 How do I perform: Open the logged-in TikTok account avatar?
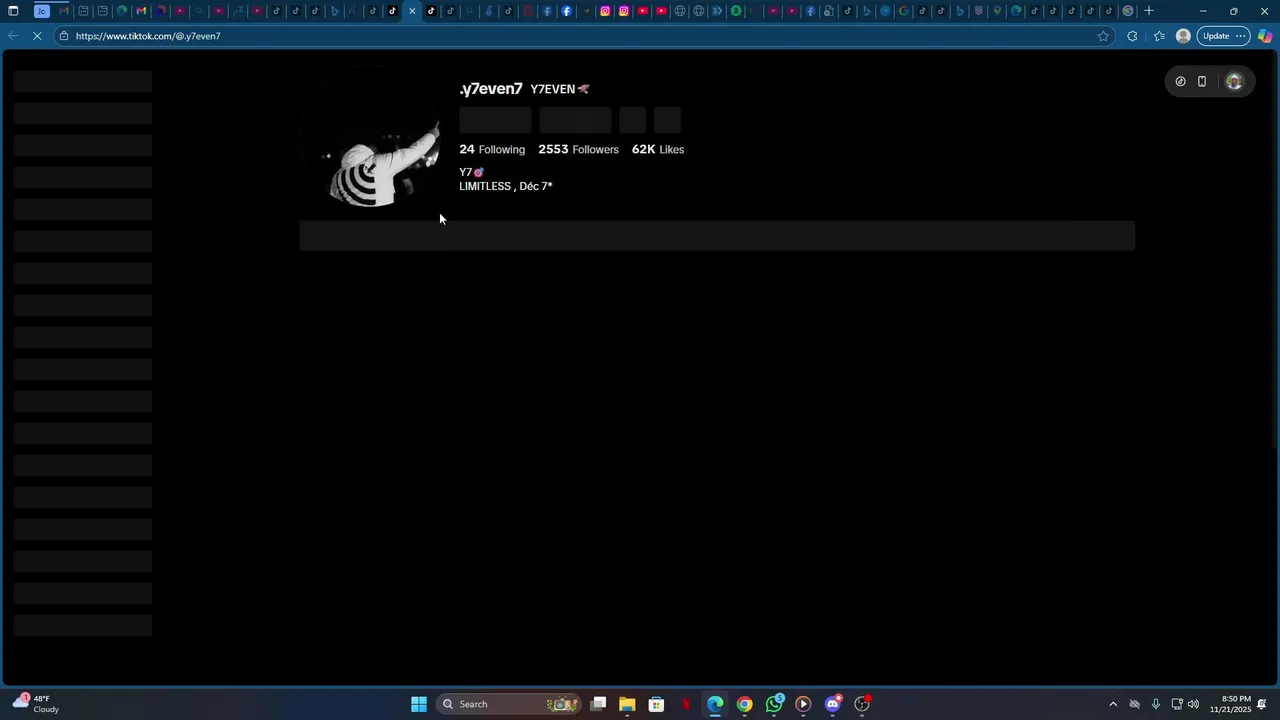pos(1234,82)
